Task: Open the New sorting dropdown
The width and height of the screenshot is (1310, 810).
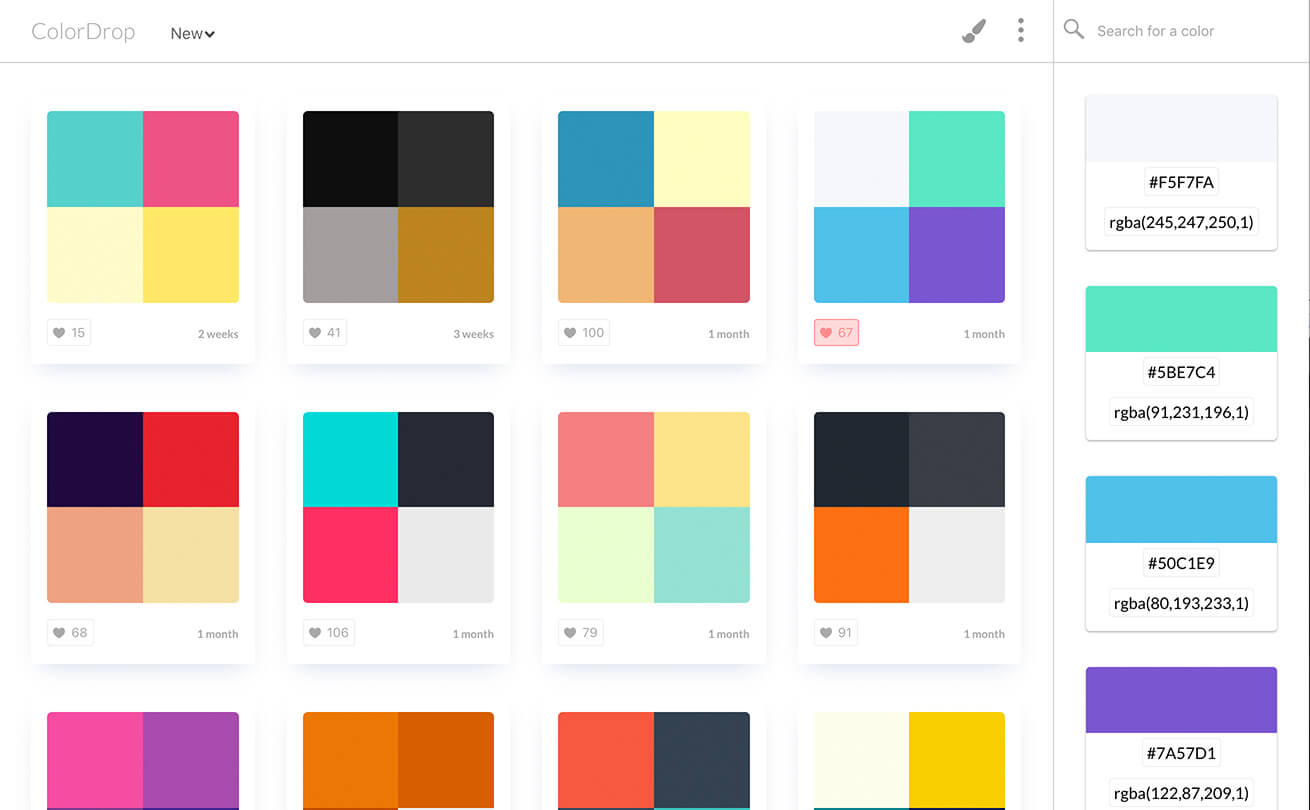Action: click(x=192, y=33)
